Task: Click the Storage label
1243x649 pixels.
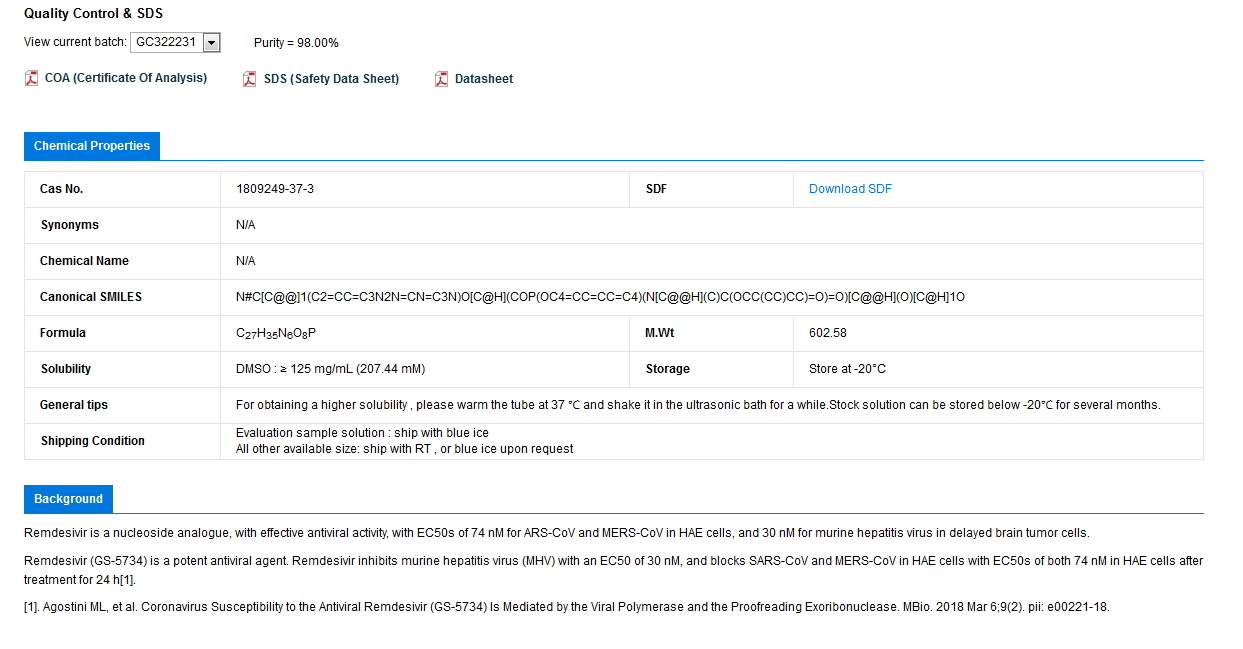Action: (x=667, y=369)
